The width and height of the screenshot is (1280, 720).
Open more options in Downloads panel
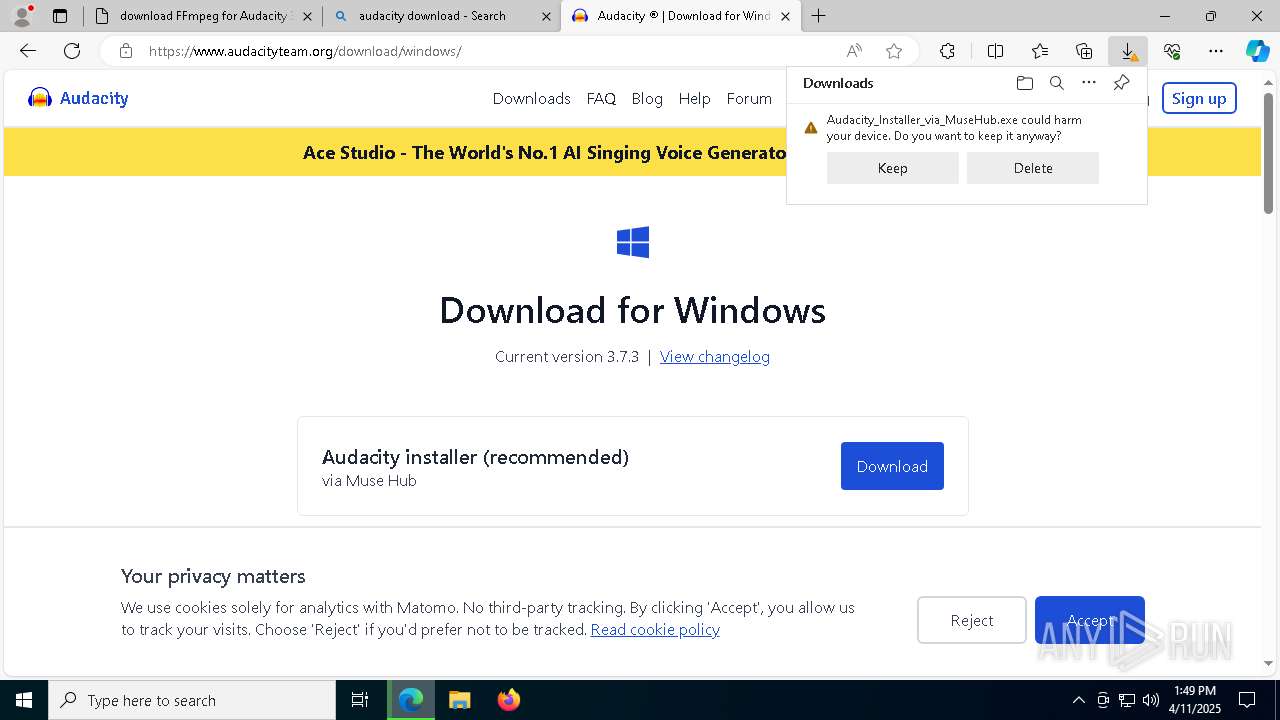tap(1089, 83)
